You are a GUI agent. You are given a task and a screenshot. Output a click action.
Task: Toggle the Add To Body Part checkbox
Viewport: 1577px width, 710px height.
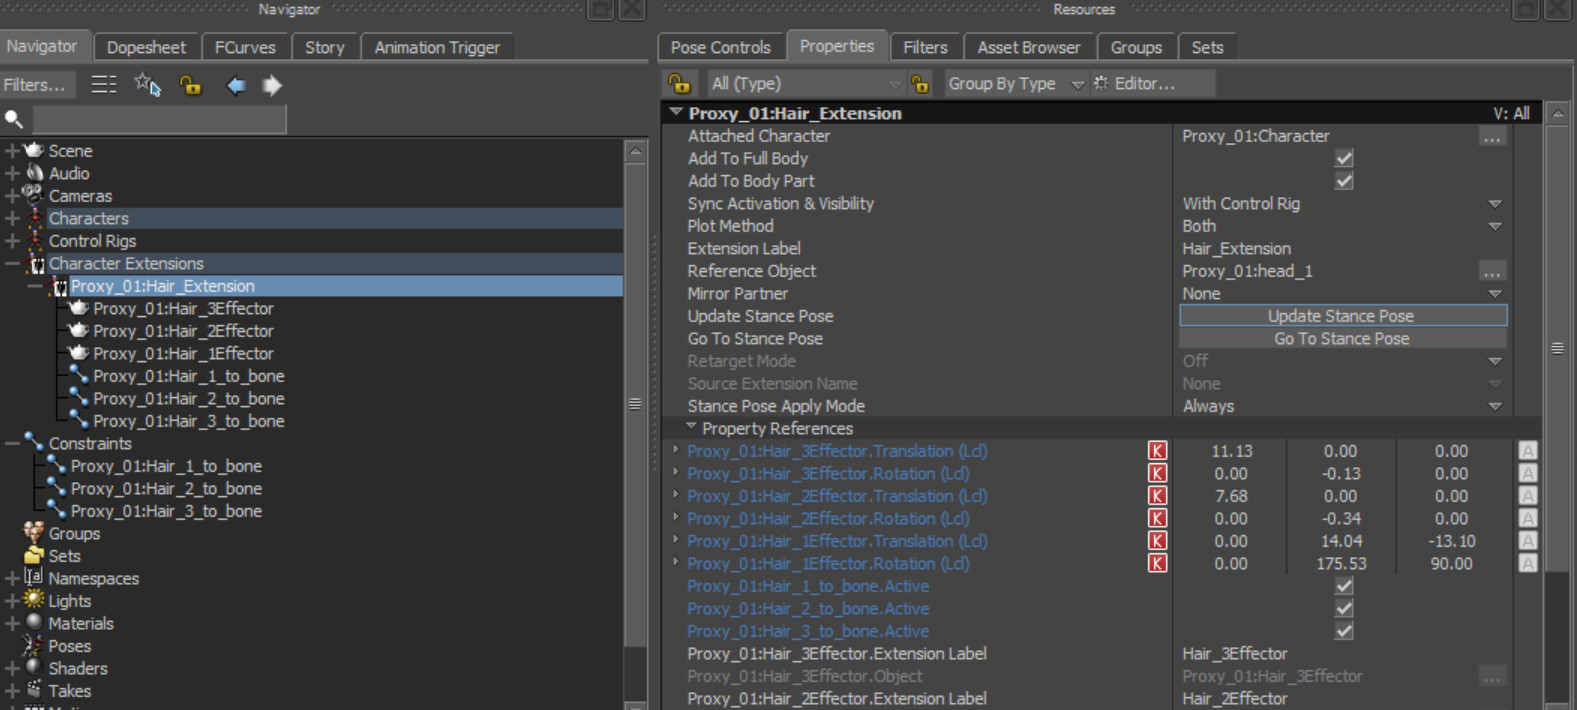1344,181
